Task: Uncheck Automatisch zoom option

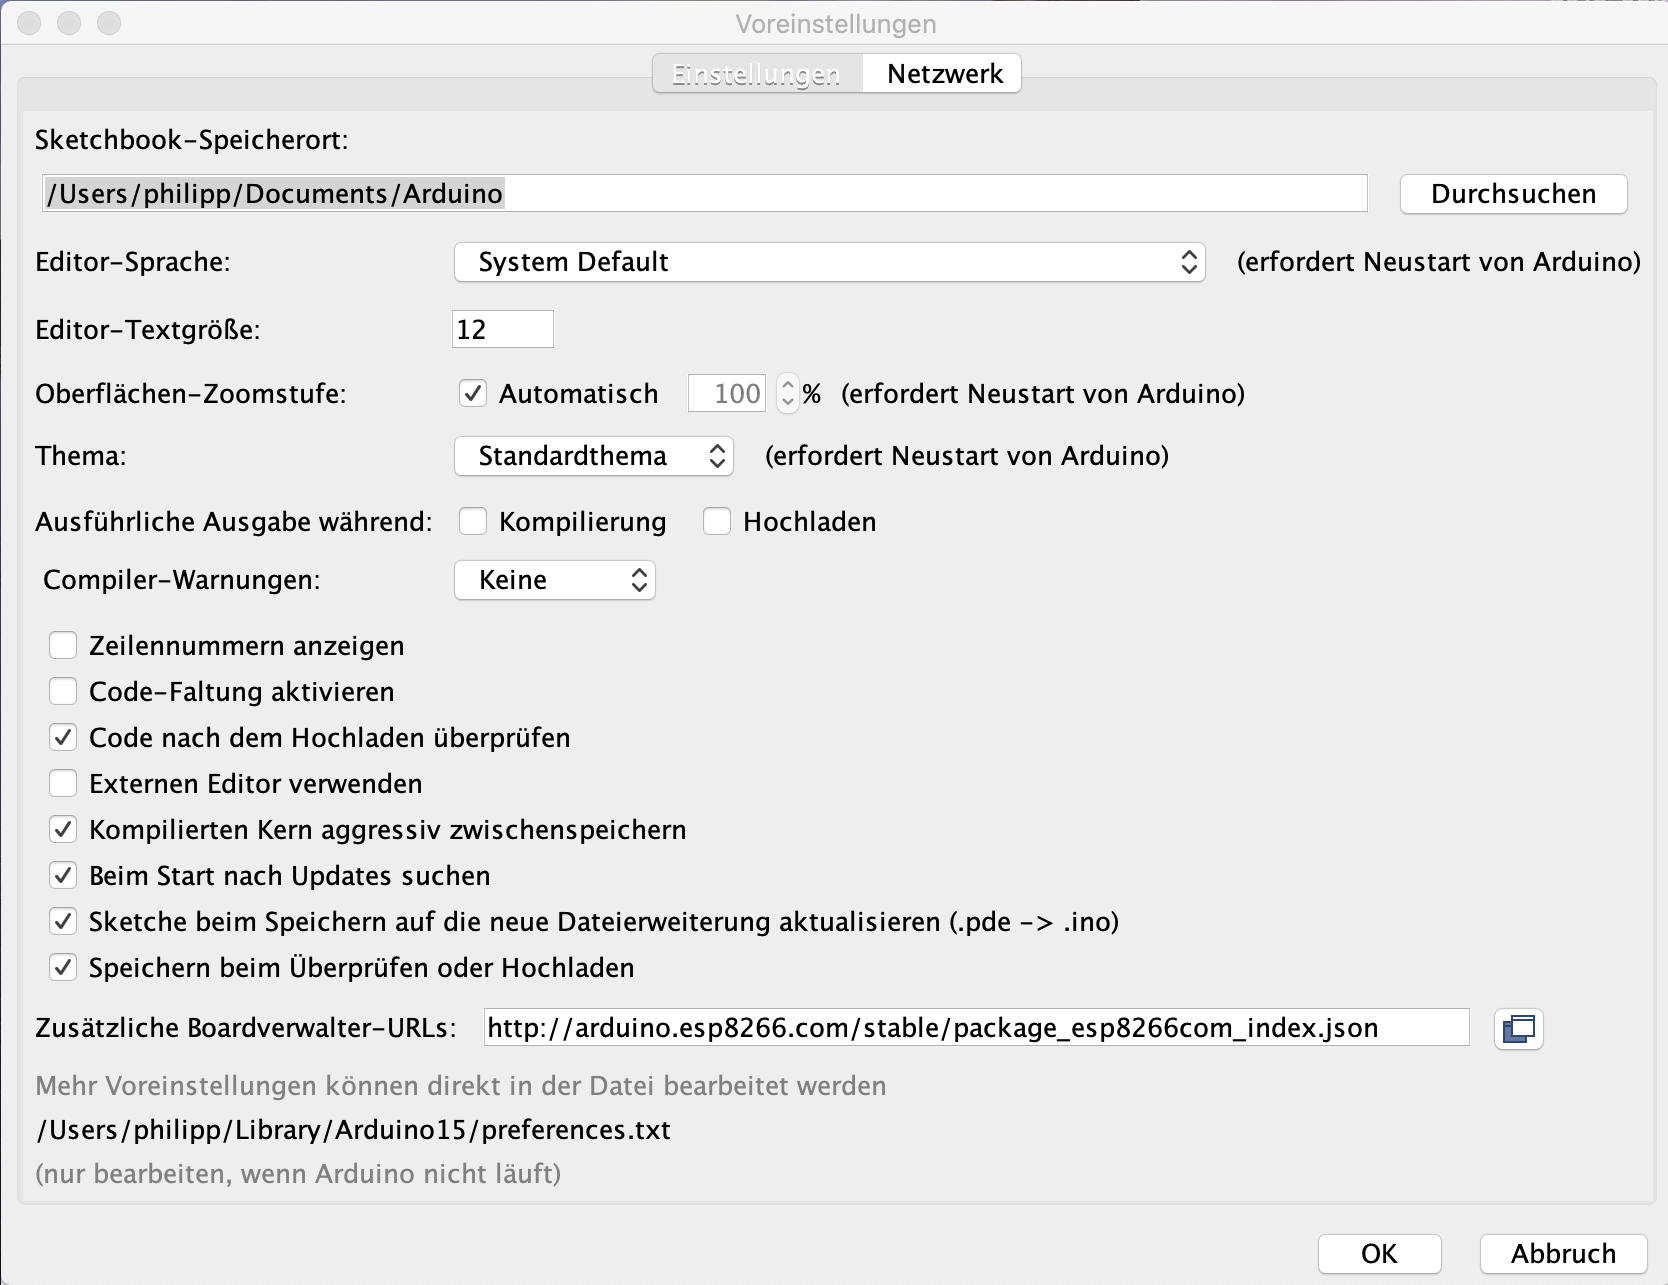Action: [472, 393]
